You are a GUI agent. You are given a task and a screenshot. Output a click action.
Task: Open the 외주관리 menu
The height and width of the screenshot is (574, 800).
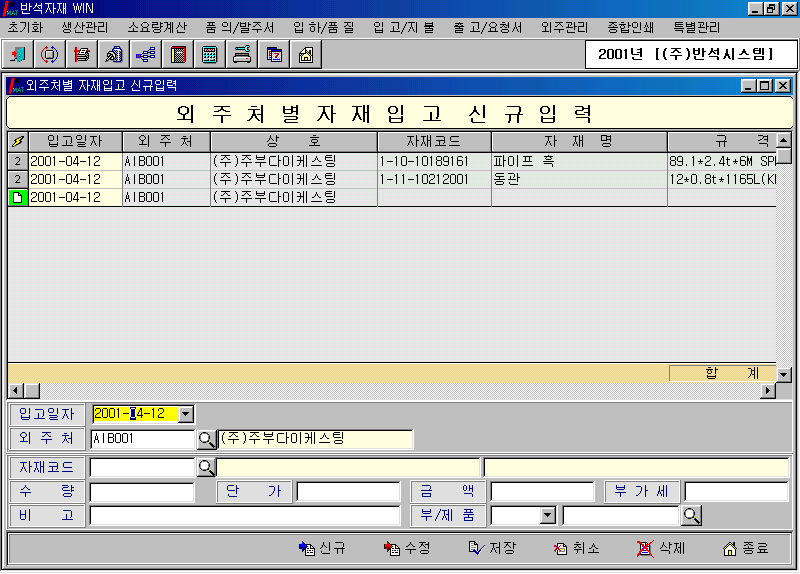pyautogui.click(x=564, y=27)
